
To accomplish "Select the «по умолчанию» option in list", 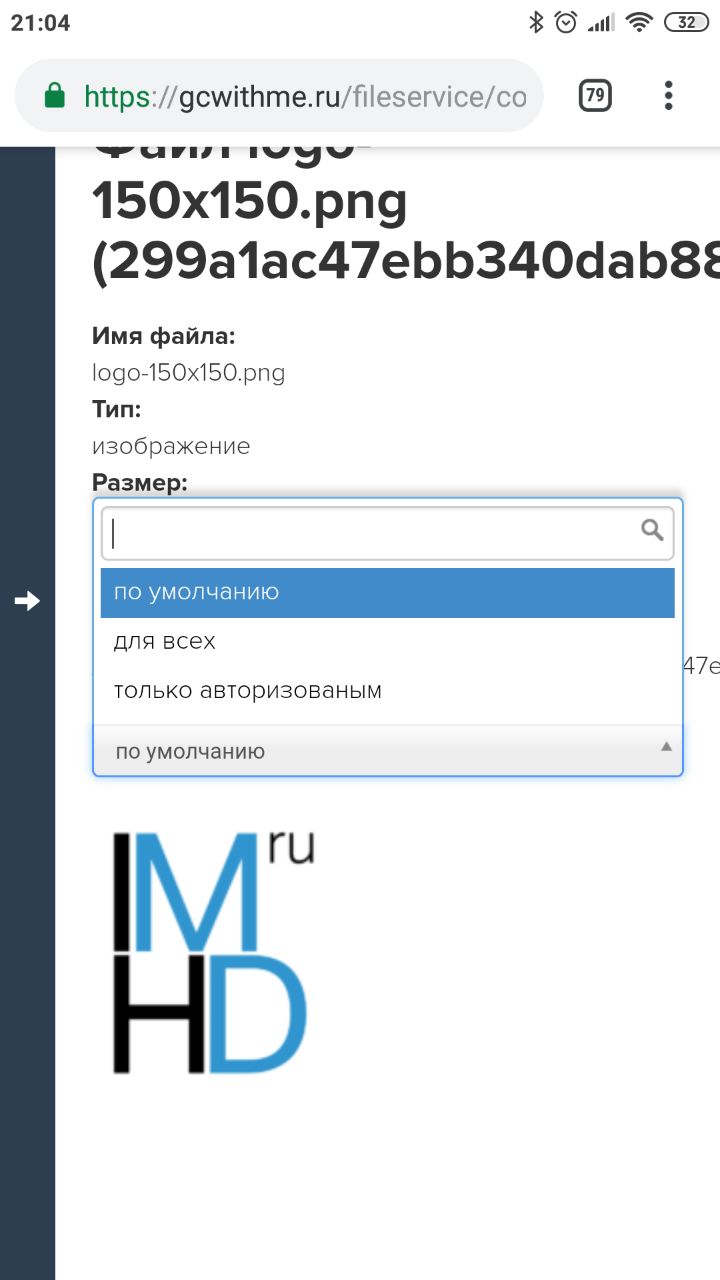I will 388,593.
